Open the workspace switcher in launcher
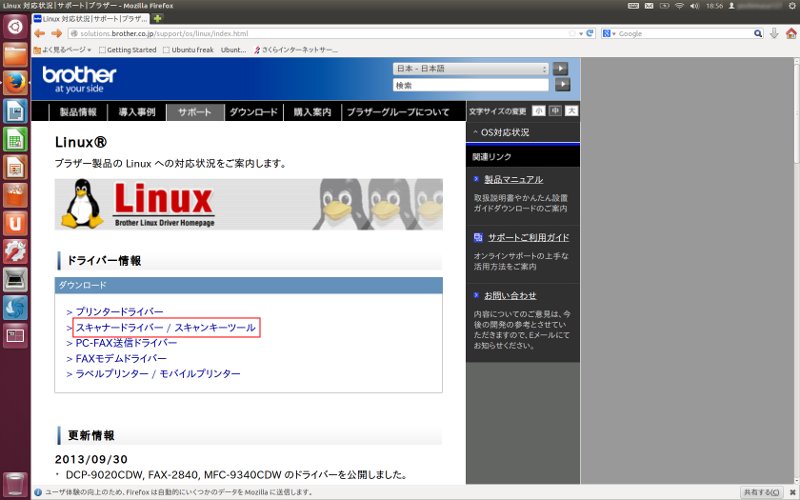 click(x=15, y=335)
